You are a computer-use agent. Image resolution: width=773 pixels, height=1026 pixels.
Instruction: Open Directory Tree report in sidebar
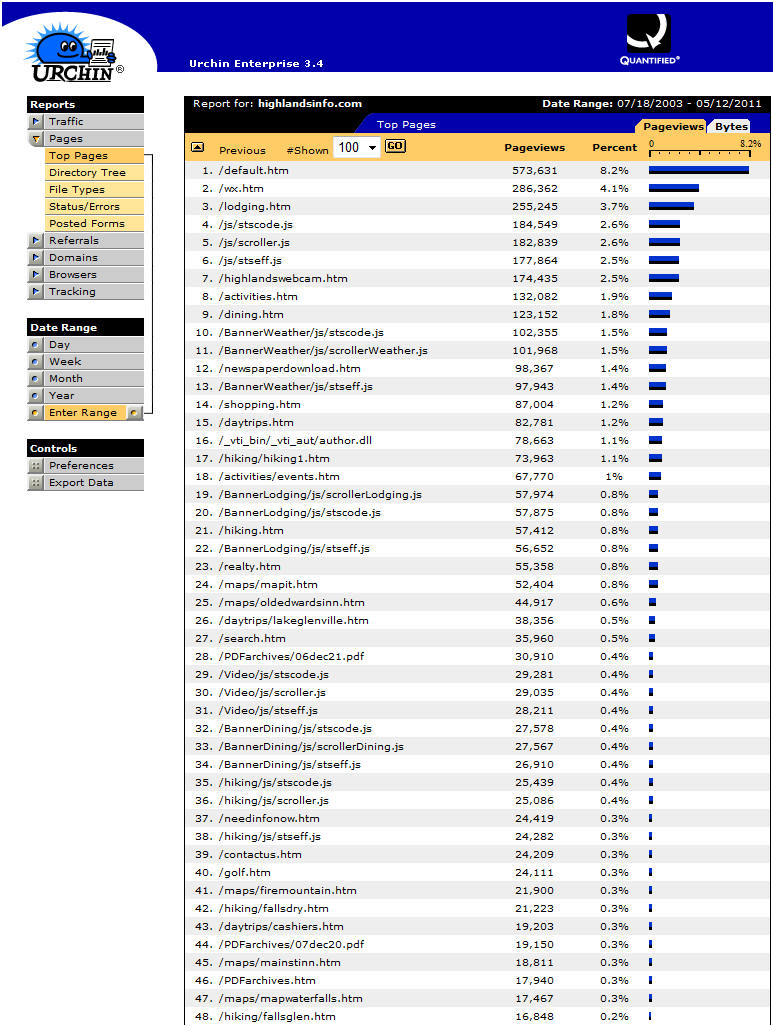click(87, 173)
